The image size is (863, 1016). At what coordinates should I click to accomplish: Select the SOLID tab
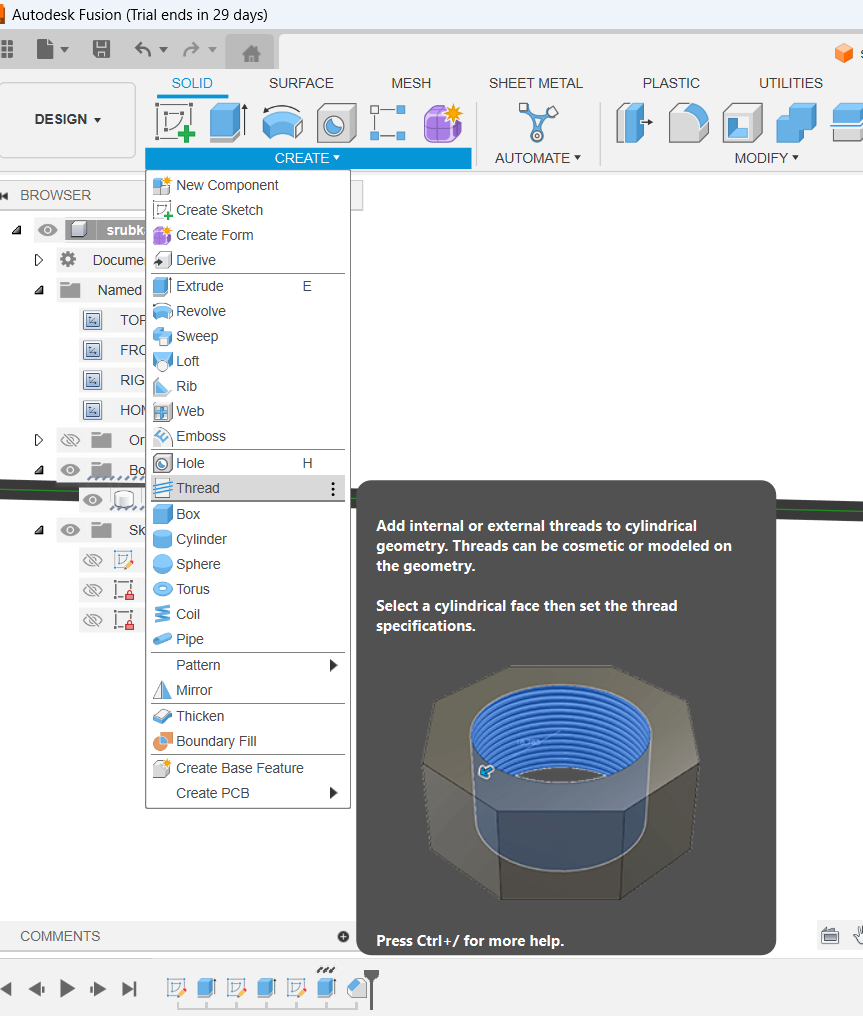coord(192,84)
